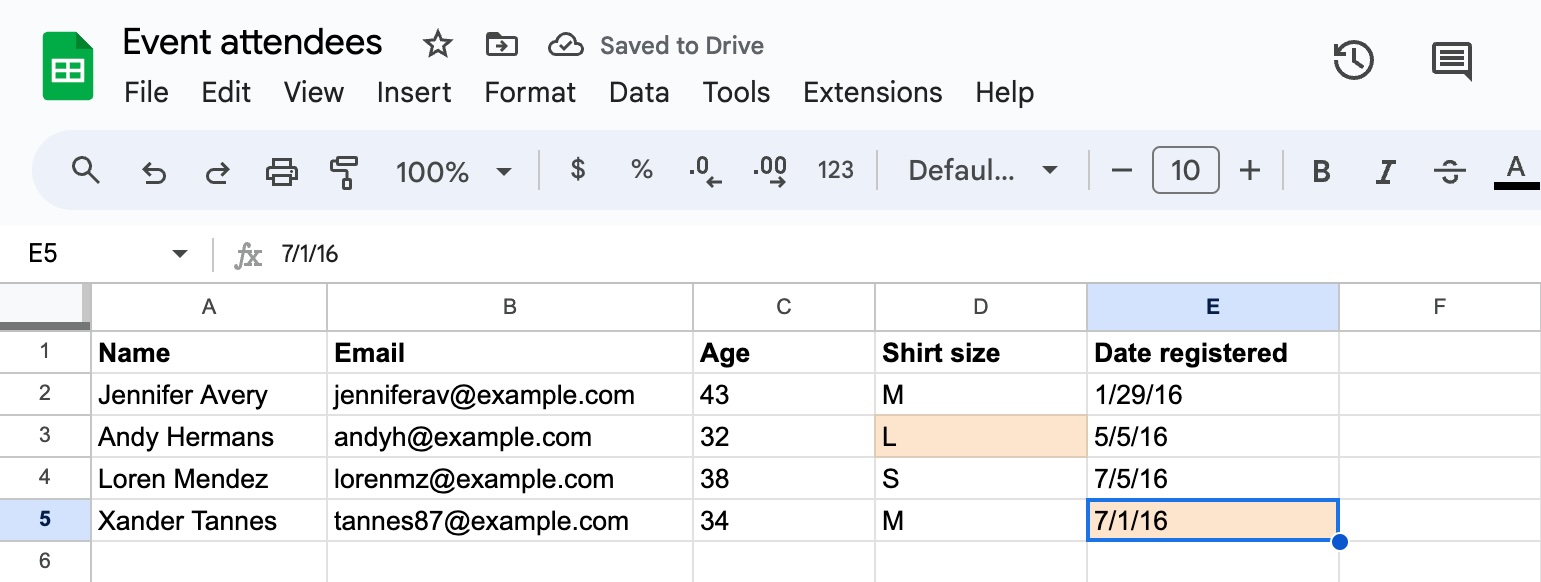Open the comments panel
The image size is (1541, 582).
point(1450,60)
